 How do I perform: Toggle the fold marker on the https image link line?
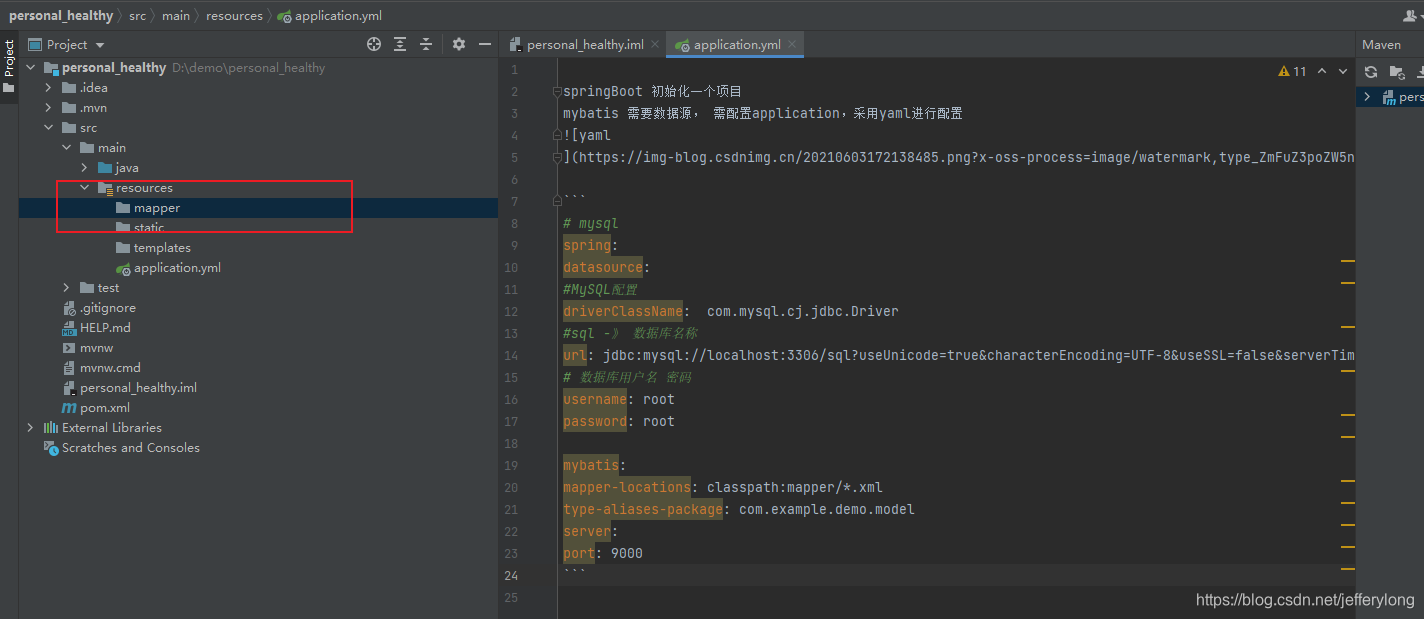pos(557,157)
